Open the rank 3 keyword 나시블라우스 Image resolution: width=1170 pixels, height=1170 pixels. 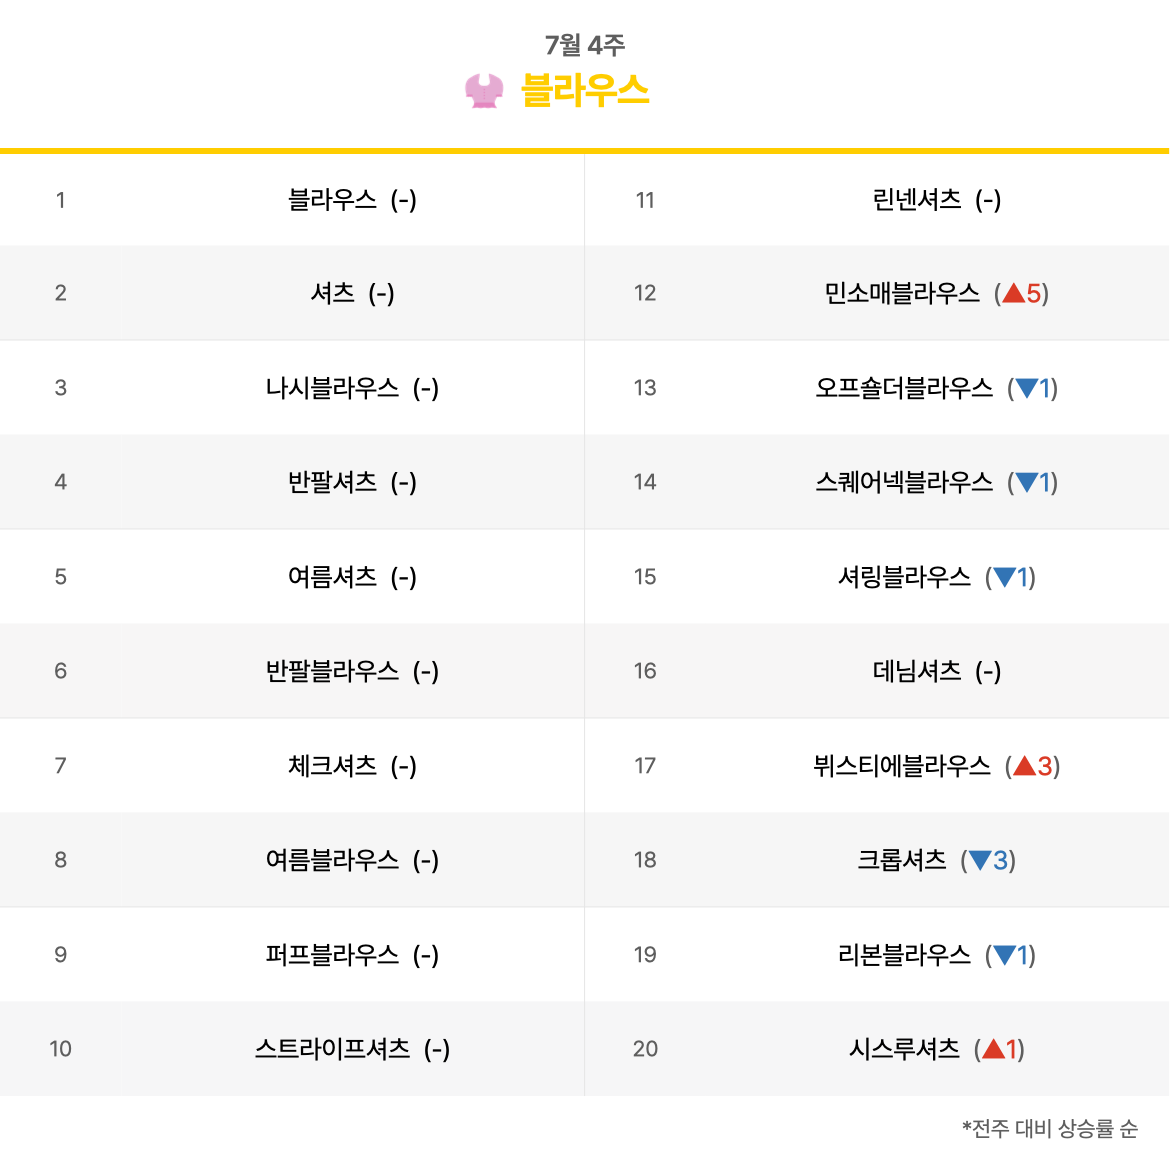(332, 388)
